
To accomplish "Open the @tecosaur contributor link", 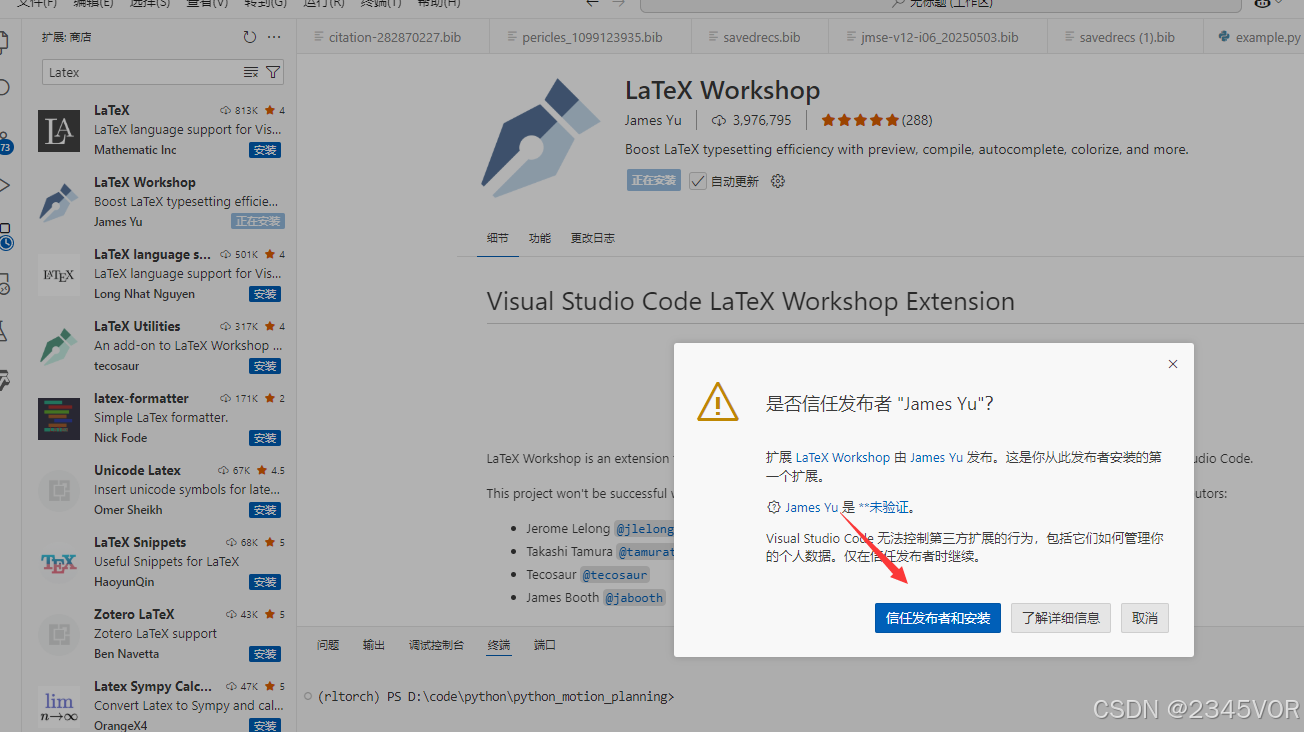I will point(616,575).
